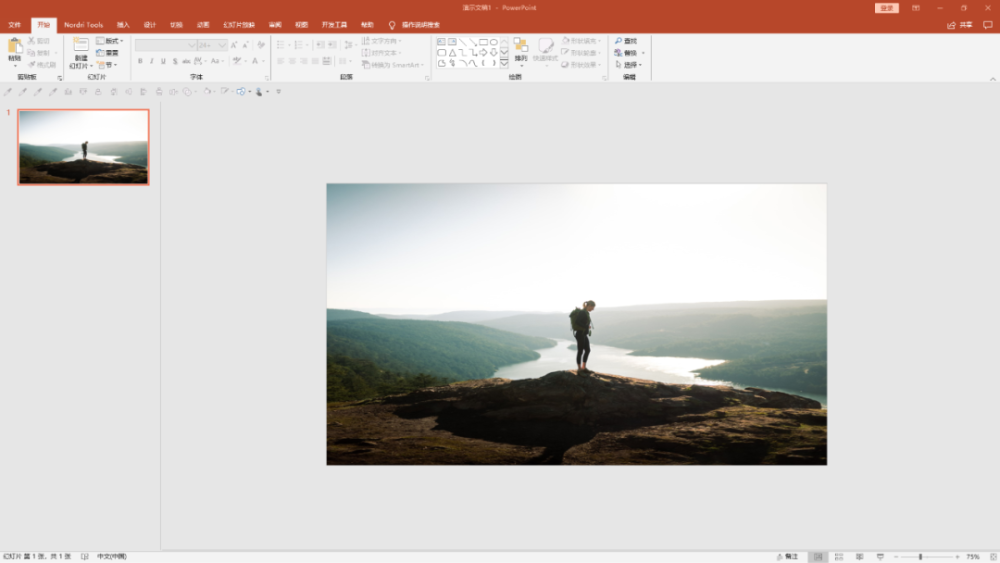Switch to slide sorter view icon
This screenshot has height=563, width=1000.
tap(838, 556)
